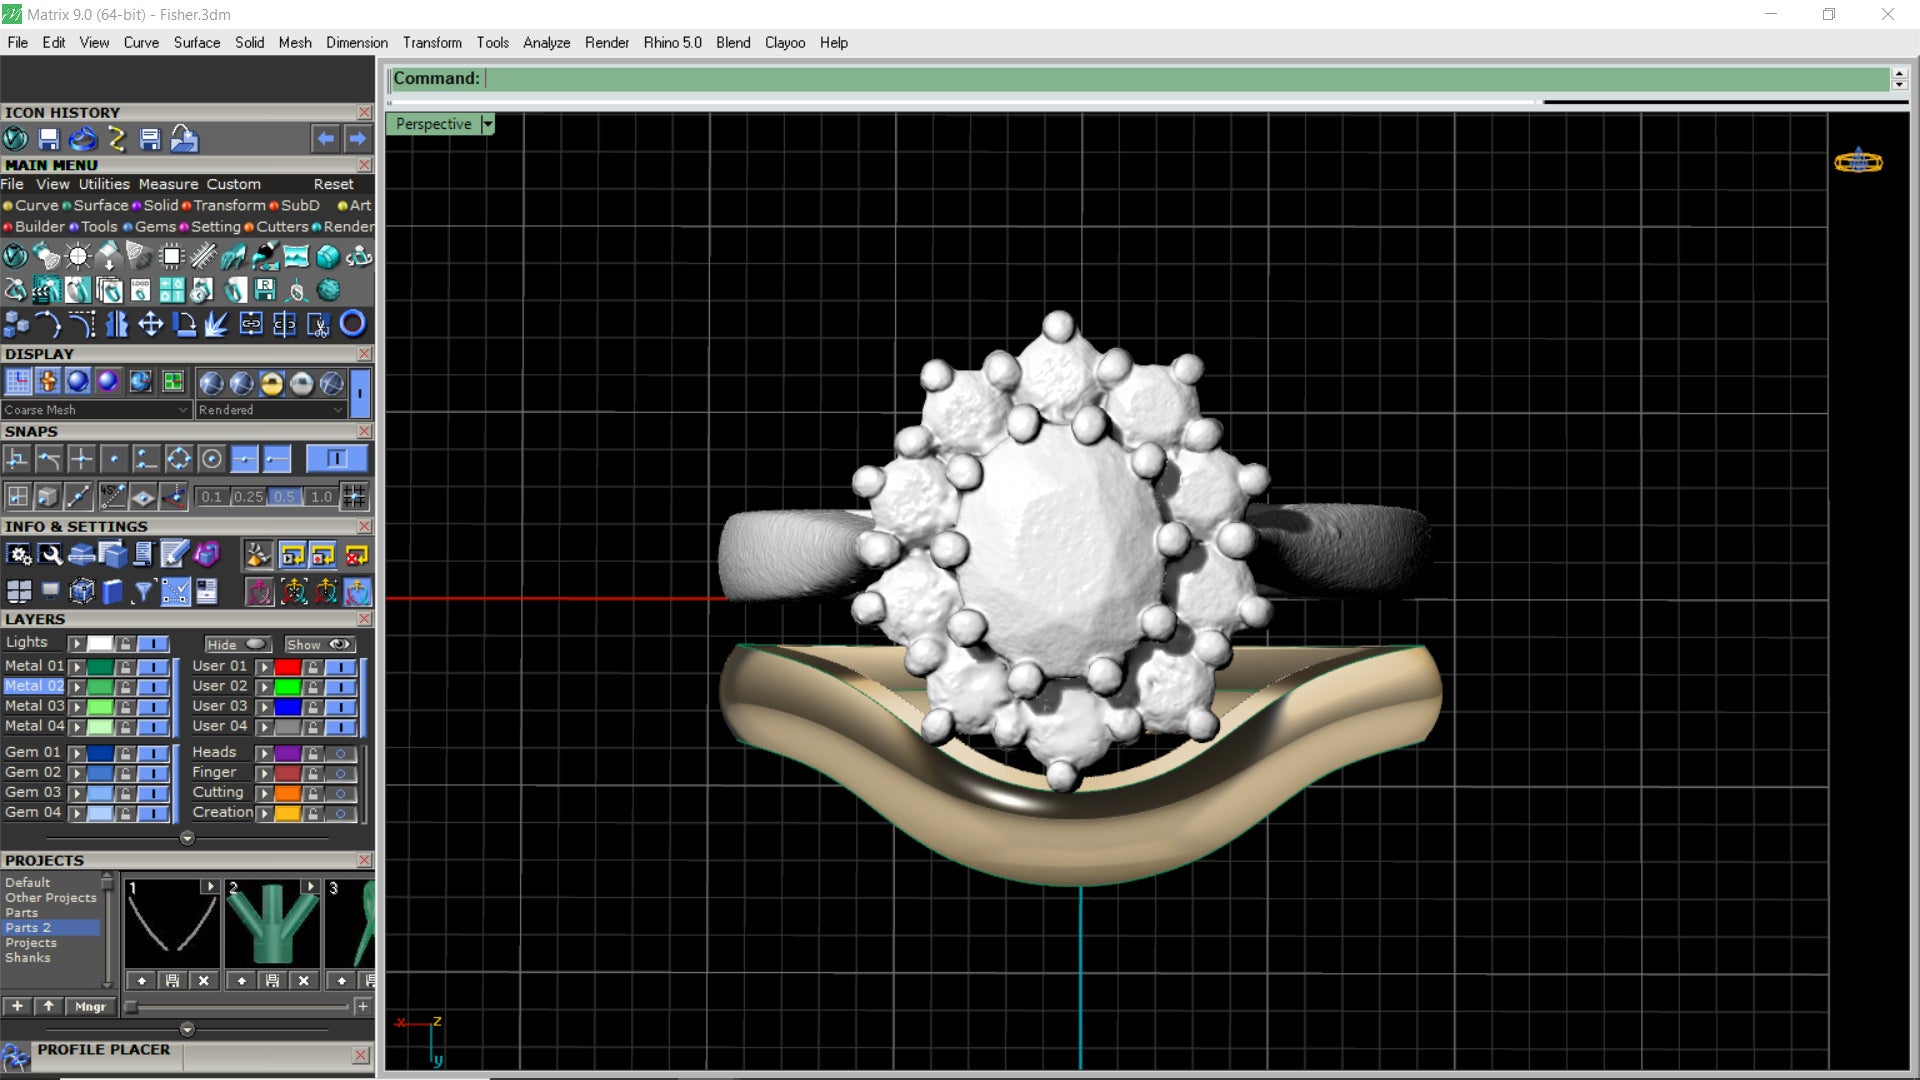1920x1080 pixels.
Task: Open the Transform menu in menu bar
Action: (x=431, y=43)
